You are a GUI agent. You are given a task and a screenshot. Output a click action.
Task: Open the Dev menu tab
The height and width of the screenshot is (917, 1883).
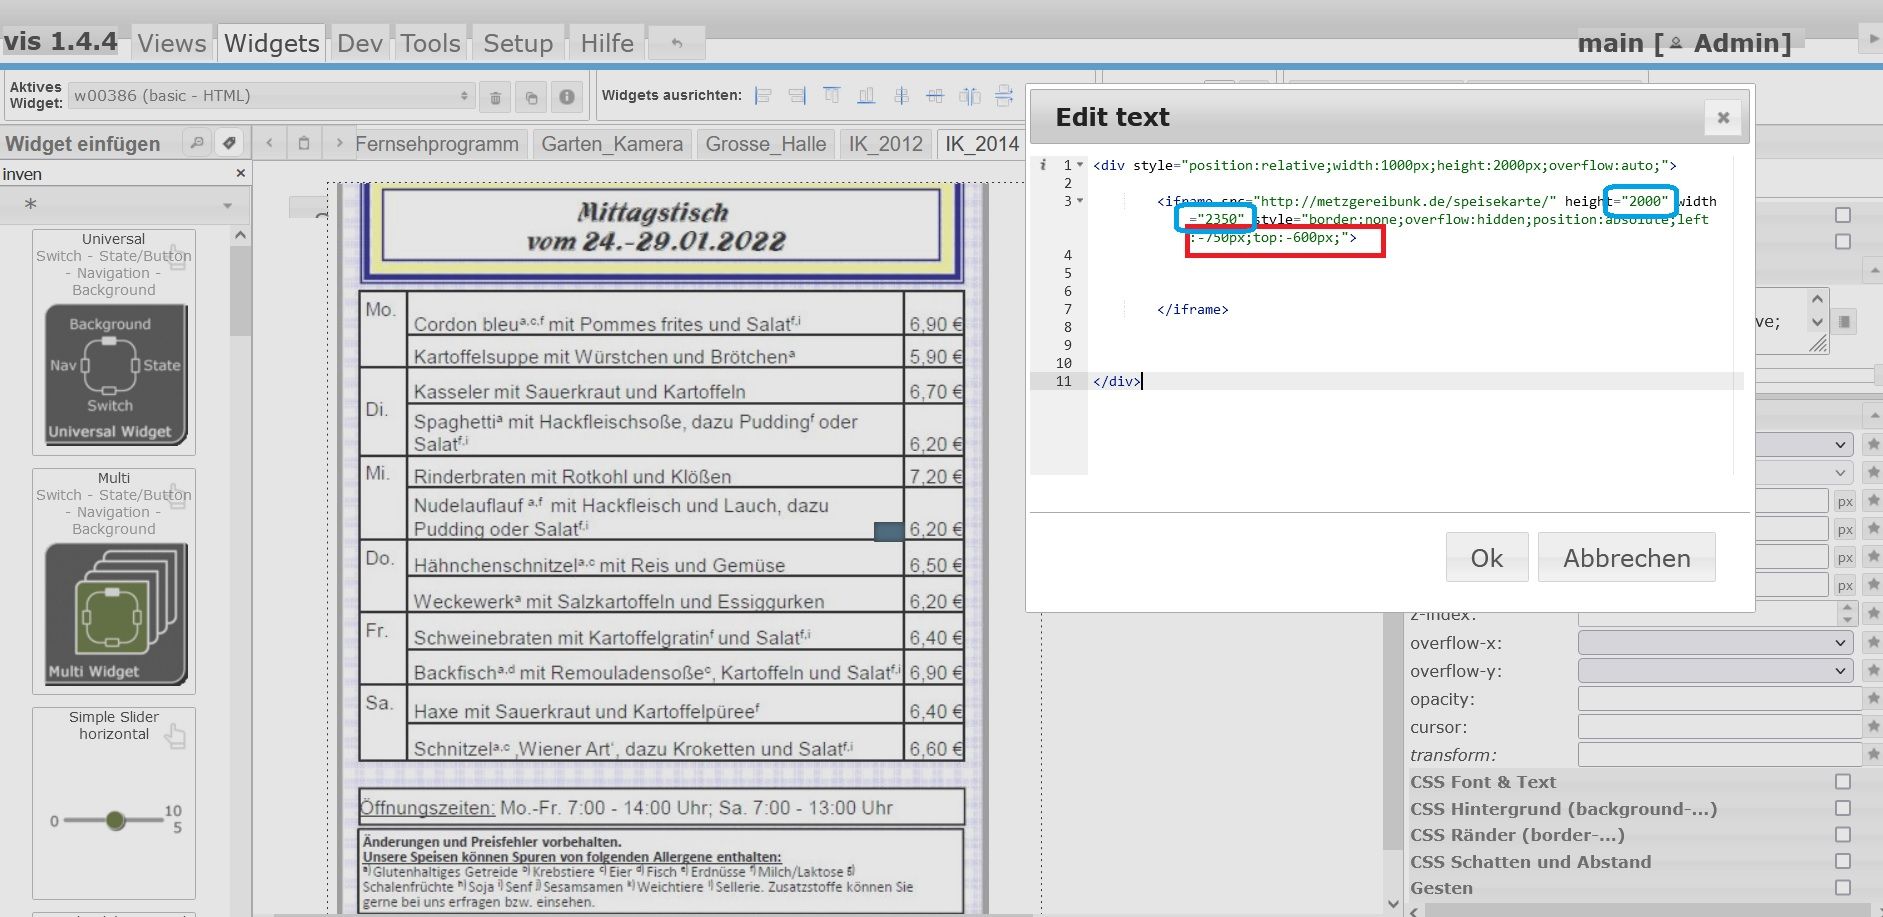pos(360,43)
